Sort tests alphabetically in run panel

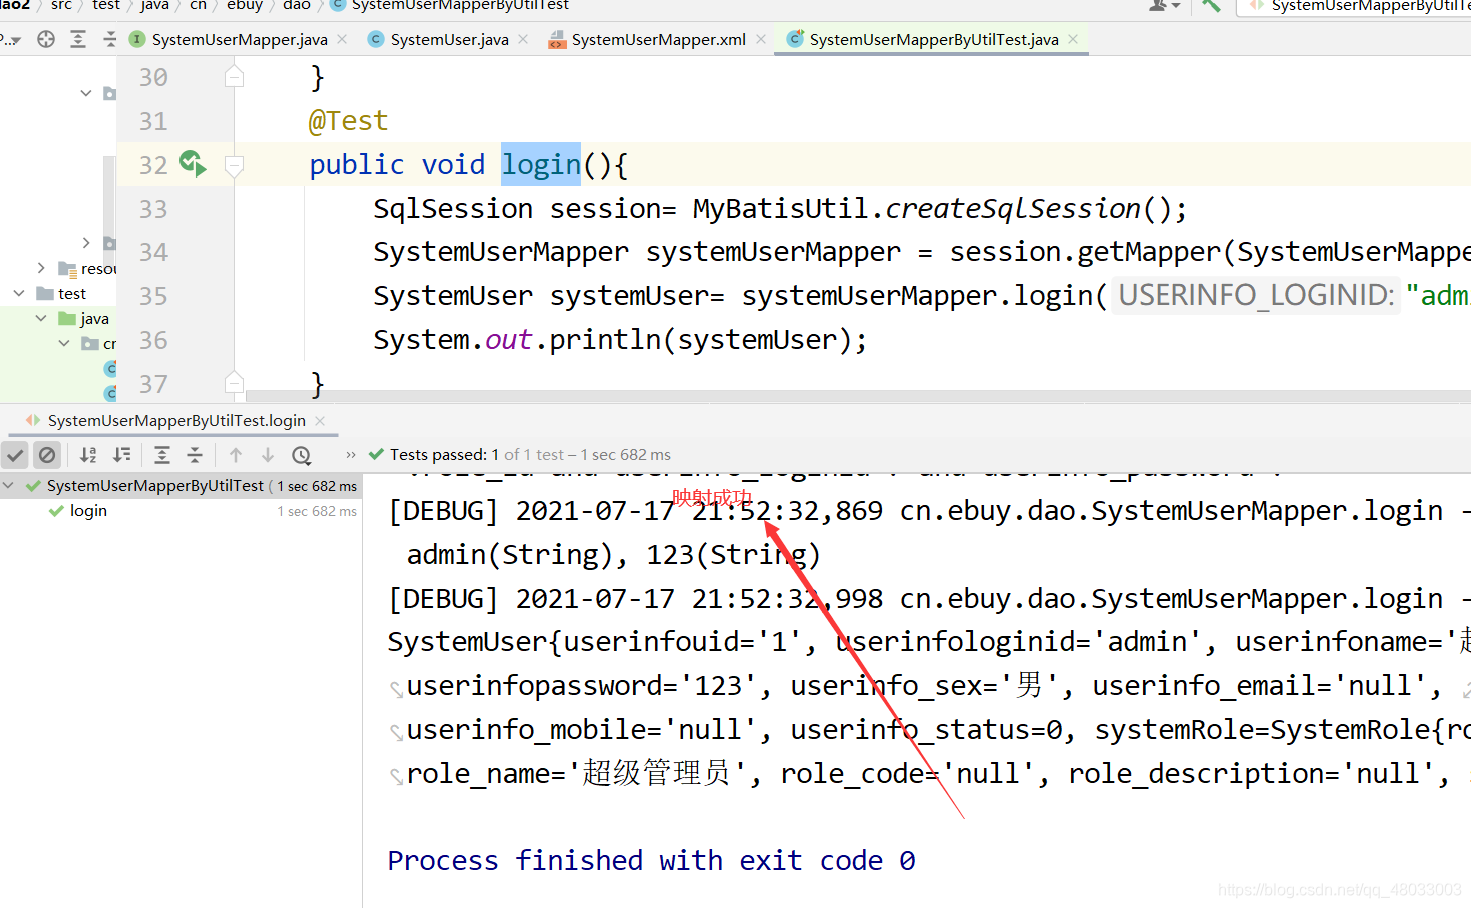(x=88, y=455)
